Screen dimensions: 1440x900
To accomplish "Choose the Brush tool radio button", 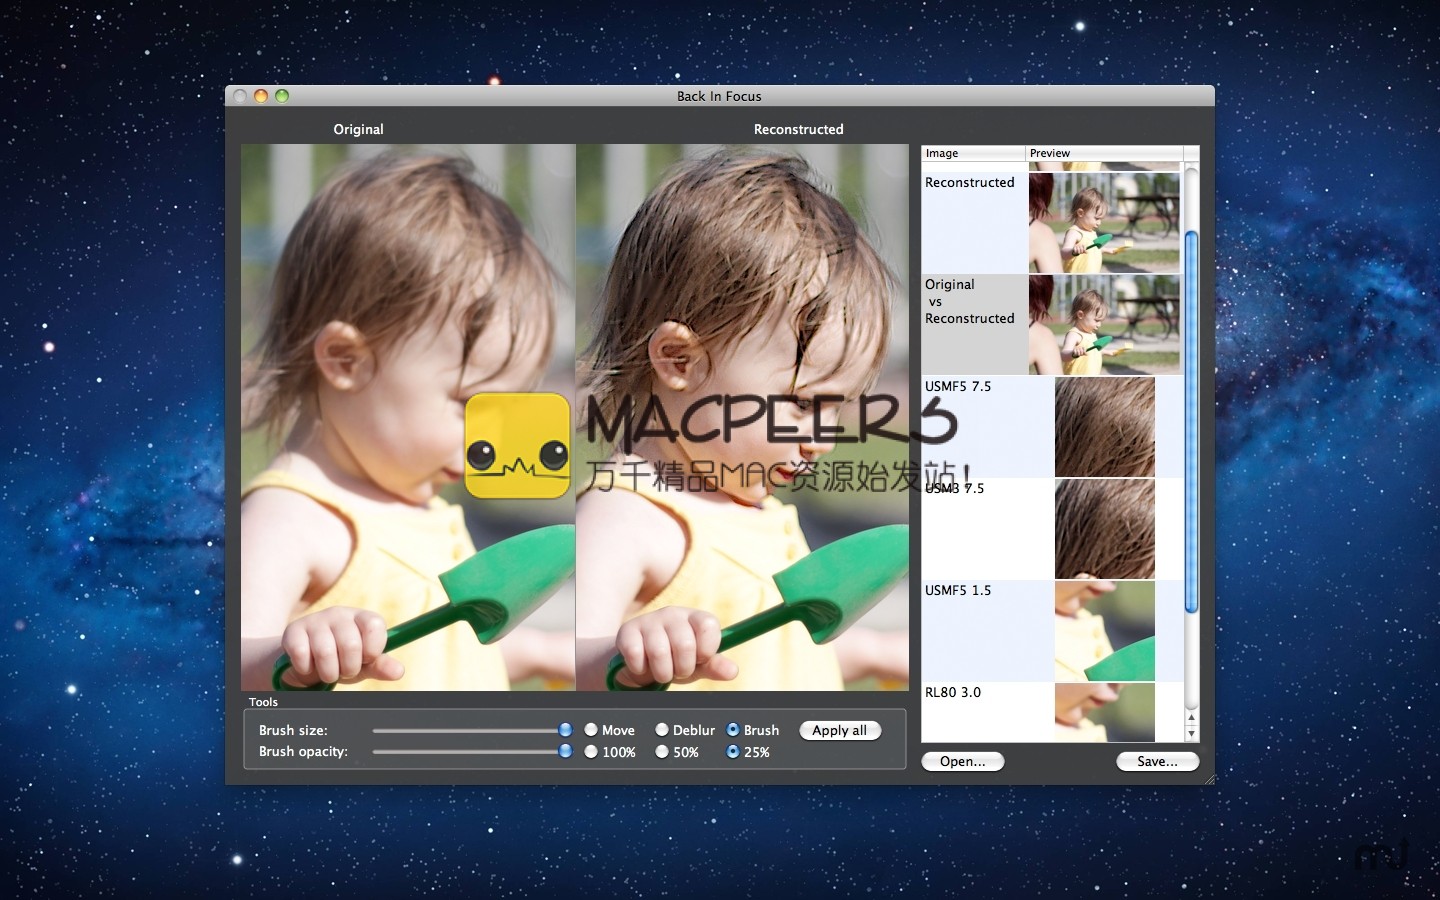I will click(x=733, y=730).
